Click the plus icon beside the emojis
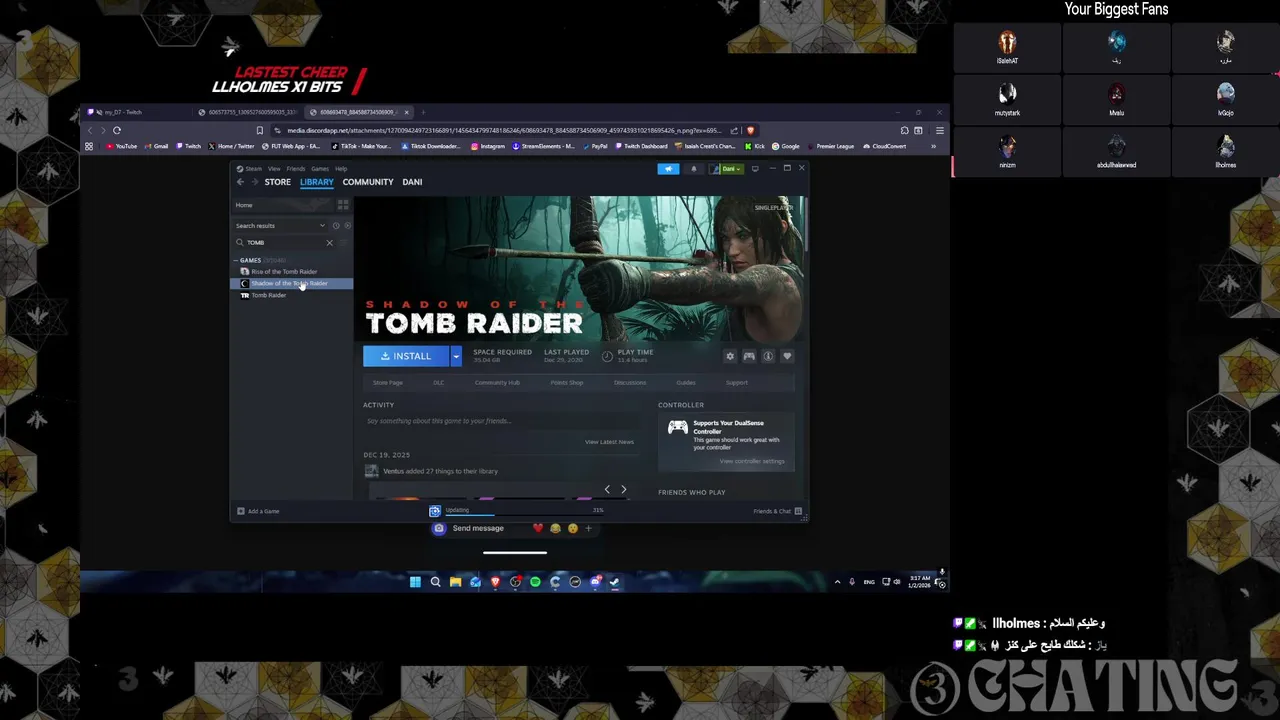 coord(588,528)
